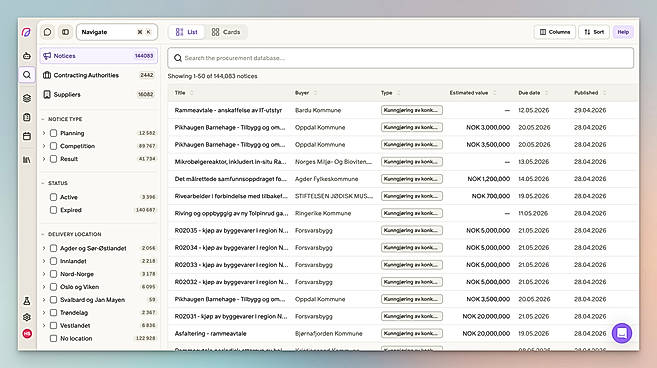Open the Asfaltering - rammeavtale notice

point(210,334)
